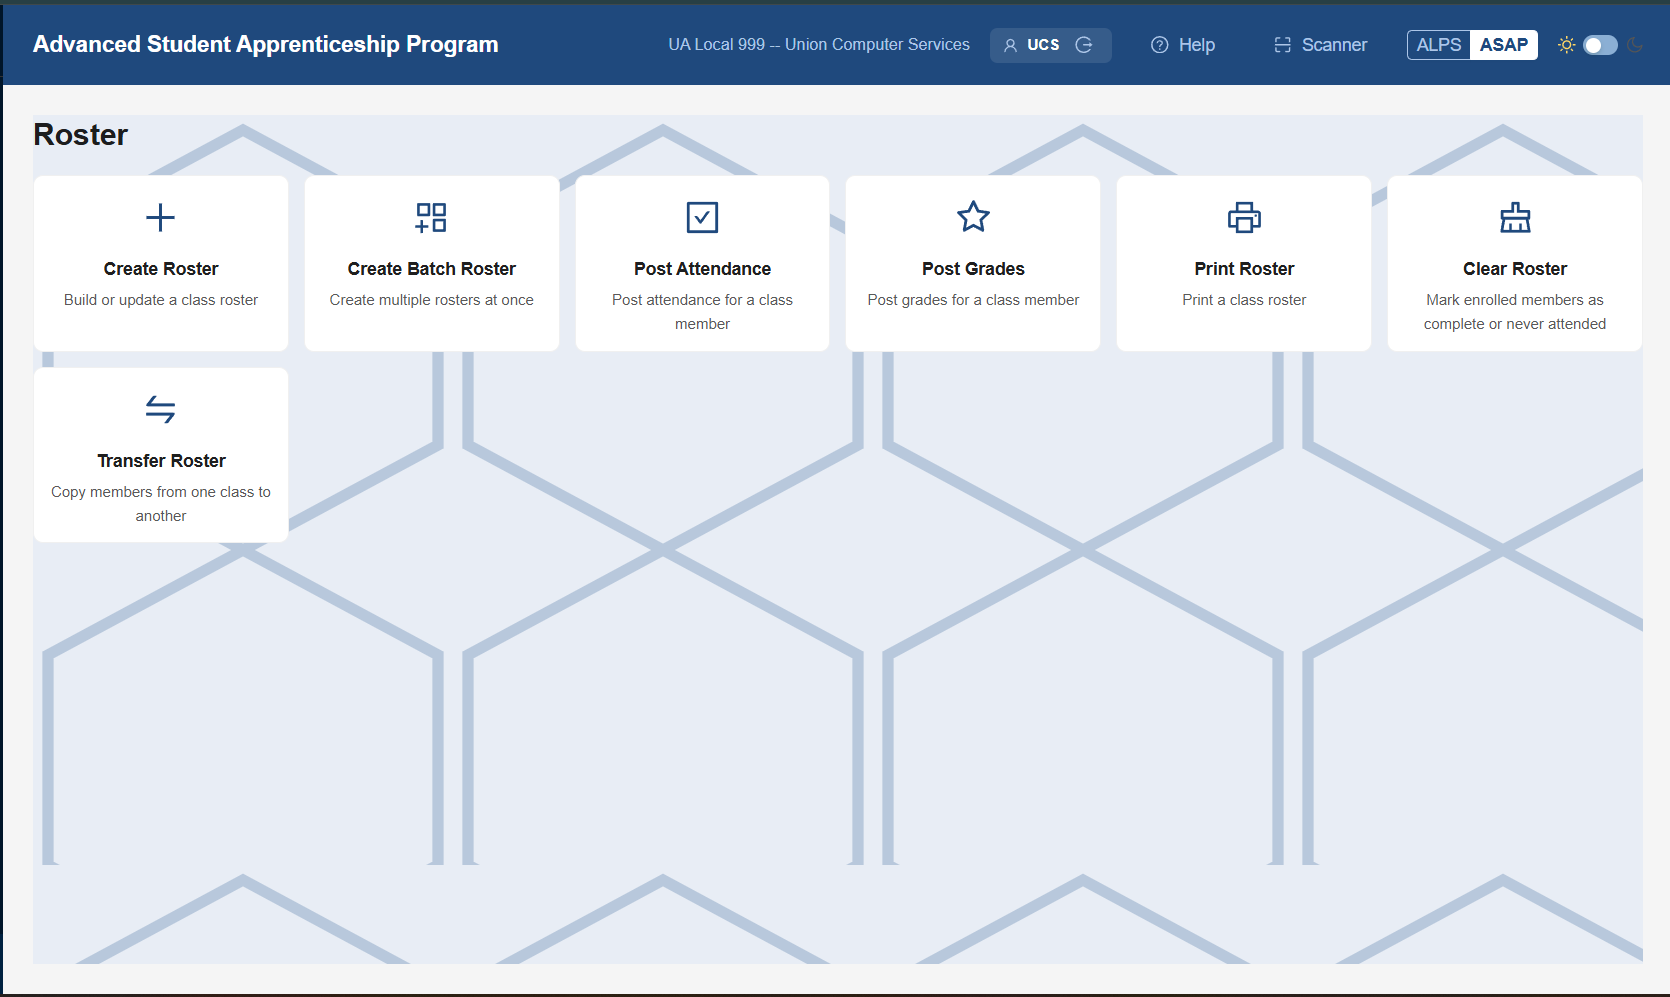Image resolution: width=1670 pixels, height=997 pixels.
Task: Open the Transfer Roster title
Action: 161,461
